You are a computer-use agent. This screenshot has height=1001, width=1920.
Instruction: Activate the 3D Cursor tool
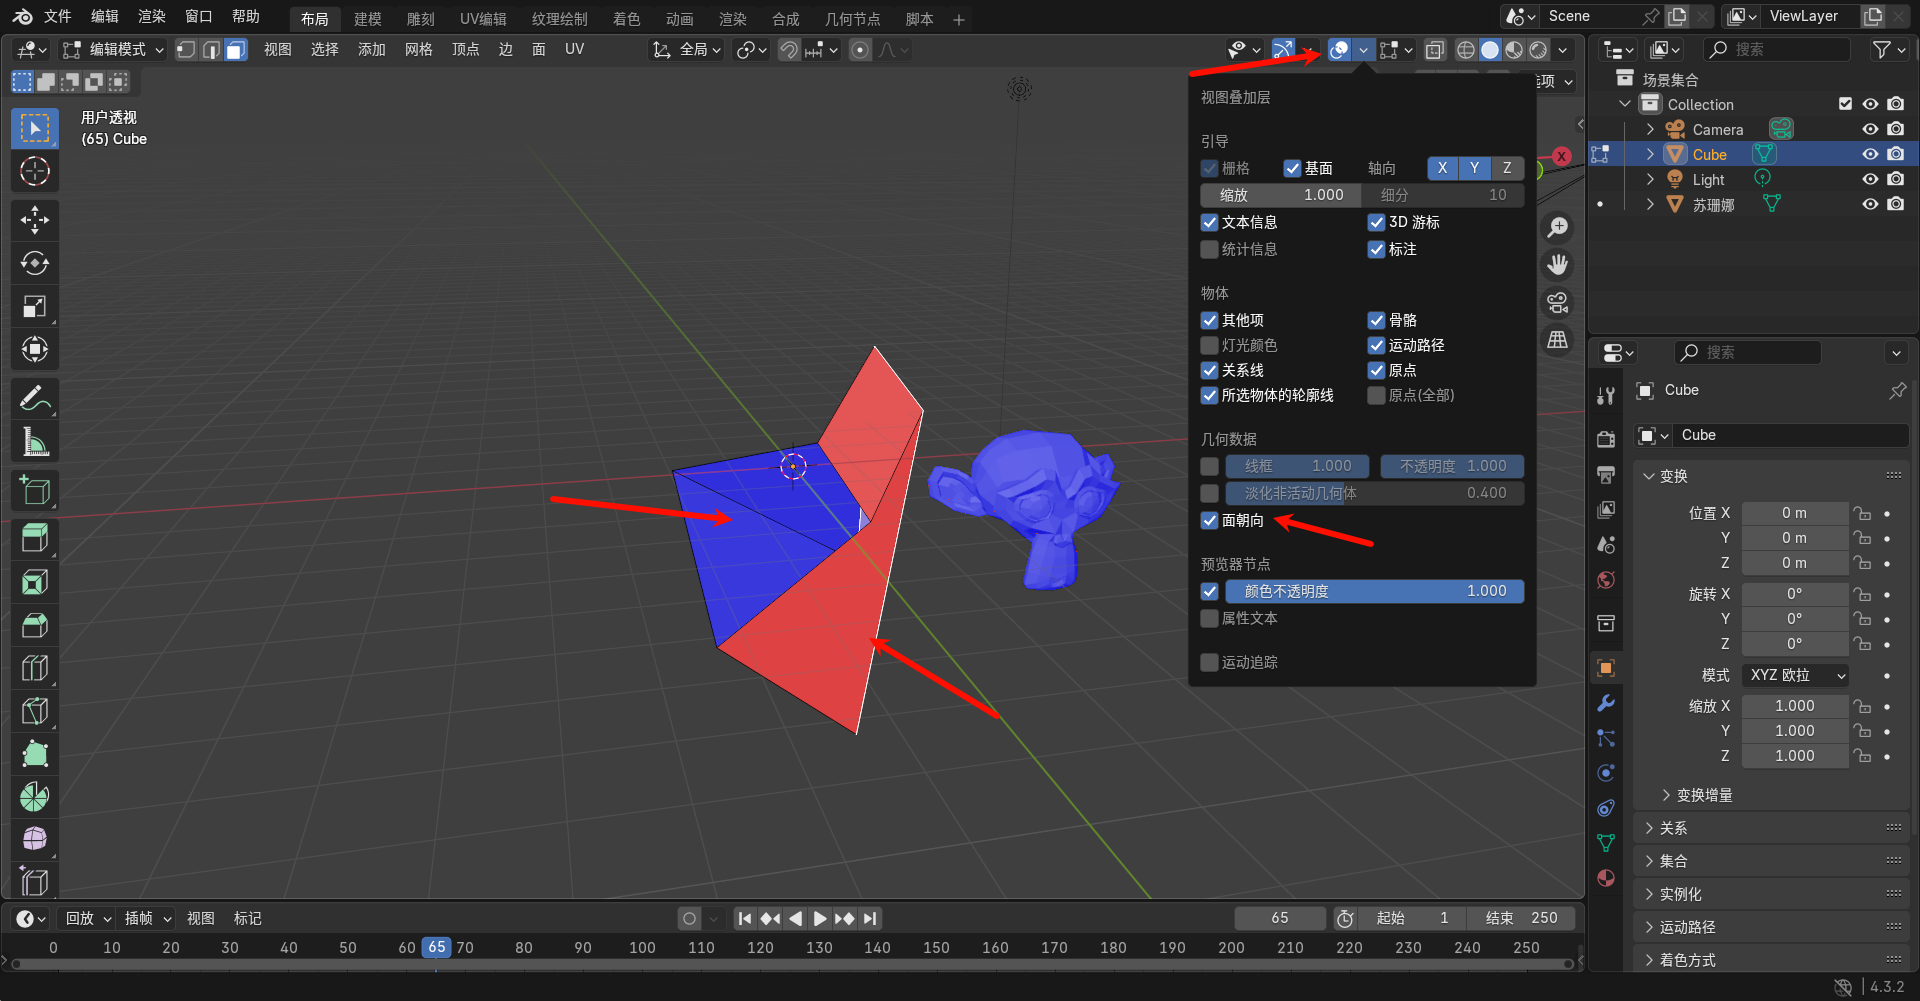(35, 171)
